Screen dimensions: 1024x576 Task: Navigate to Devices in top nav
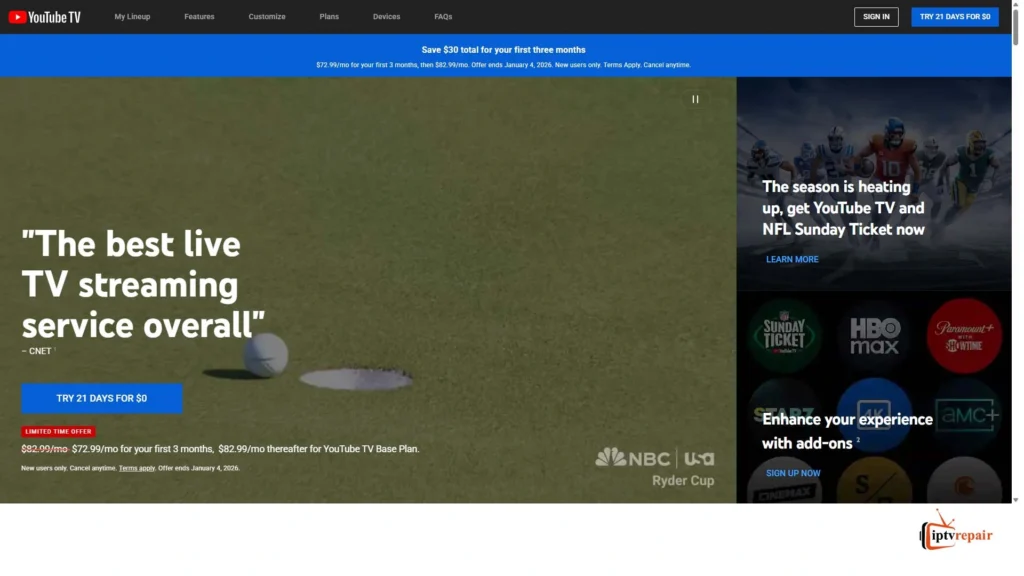click(x=386, y=17)
